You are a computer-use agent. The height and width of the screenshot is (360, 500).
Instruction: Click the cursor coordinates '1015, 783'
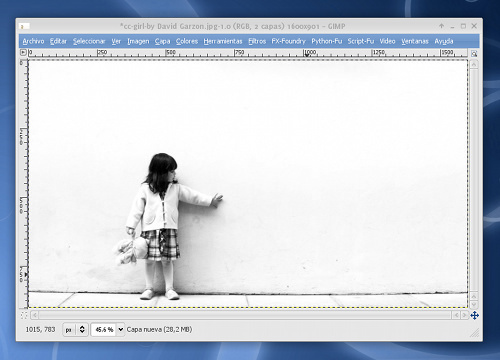pos(40,329)
